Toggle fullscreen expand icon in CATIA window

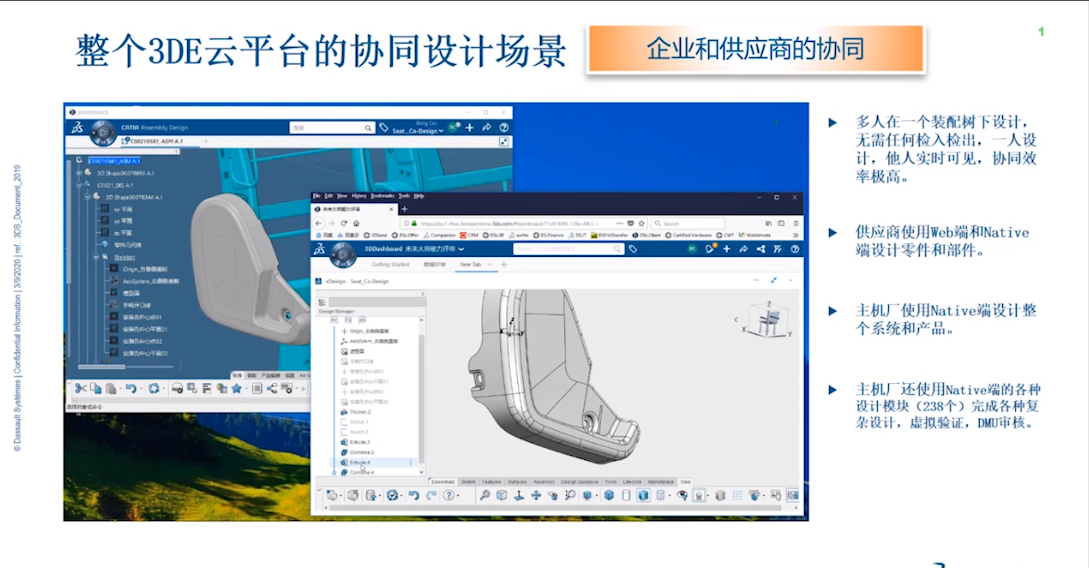[x=504, y=142]
